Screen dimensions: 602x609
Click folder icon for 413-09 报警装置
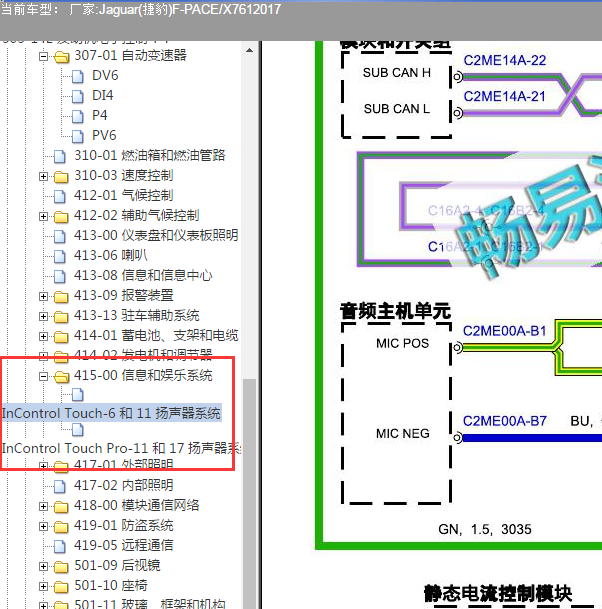(x=61, y=296)
